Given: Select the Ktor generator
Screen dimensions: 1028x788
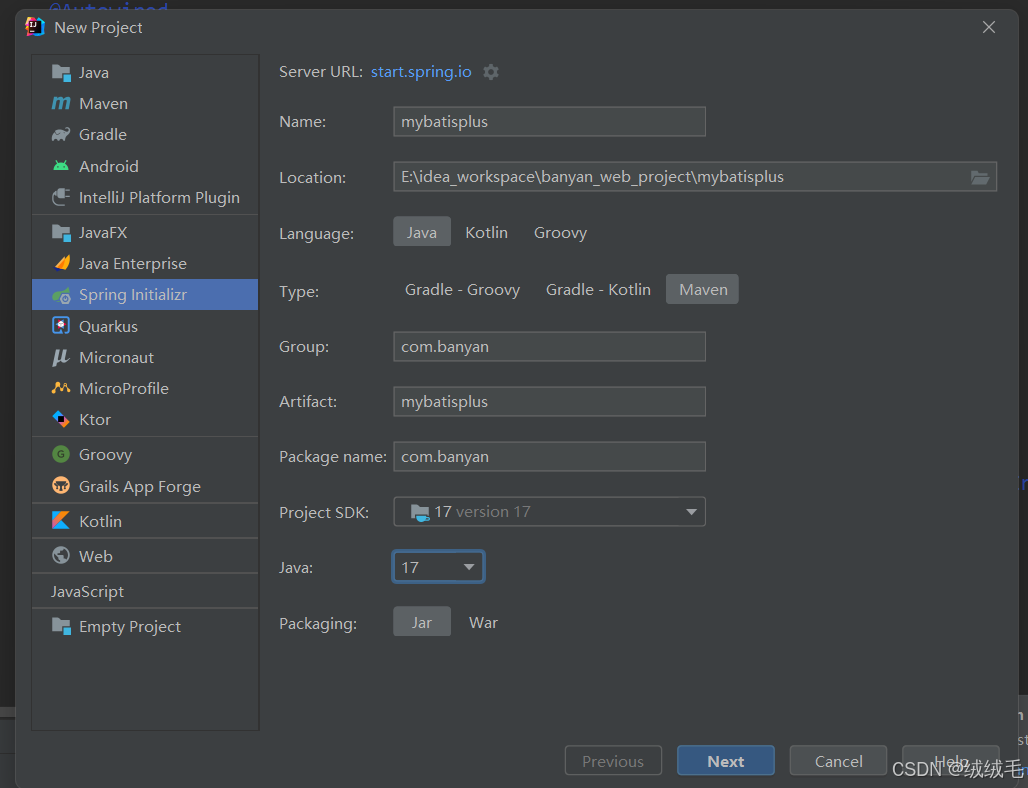Looking at the screenshot, I should [95, 419].
